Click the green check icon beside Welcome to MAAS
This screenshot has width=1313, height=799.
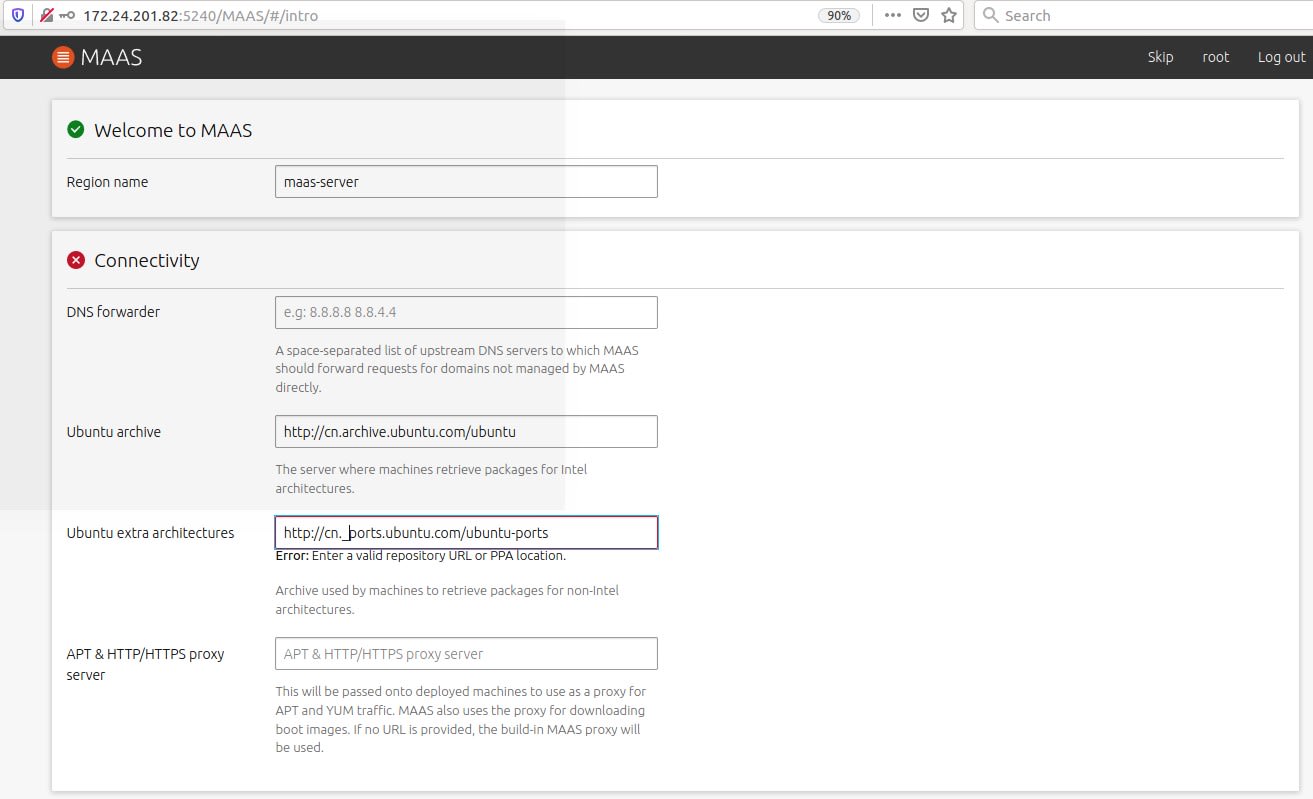click(76, 130)
